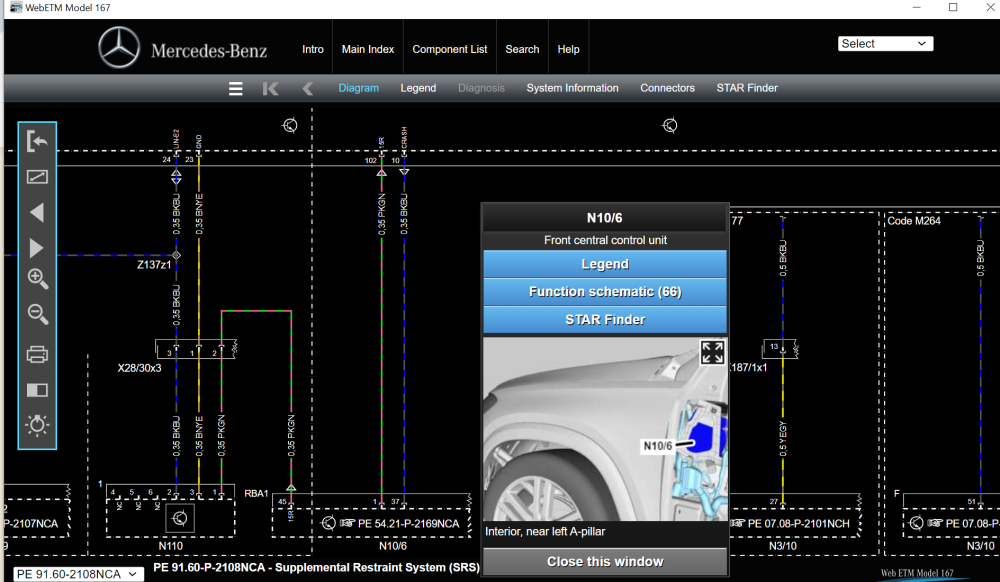Open the PE 91.60-2108NCA diagram dropdown
1000x582 pixels.
point(77,574)
